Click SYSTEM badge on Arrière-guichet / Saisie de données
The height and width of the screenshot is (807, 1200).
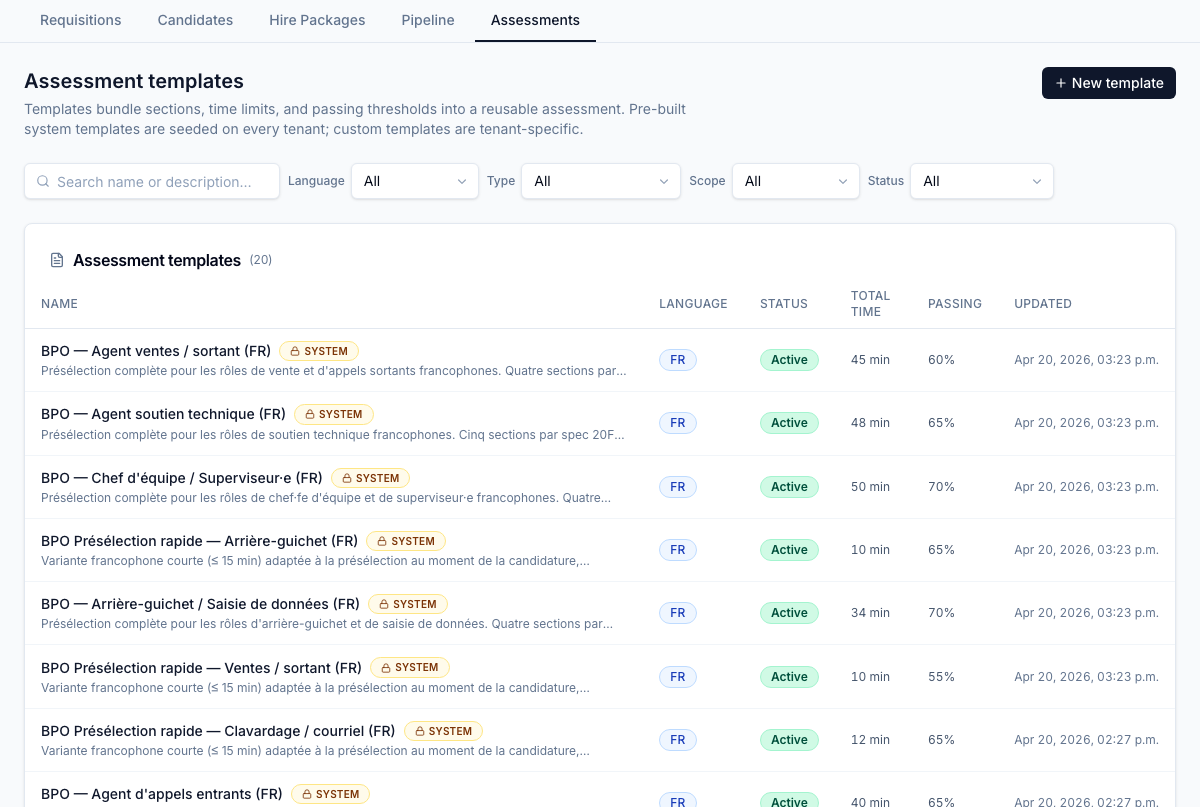408,604
